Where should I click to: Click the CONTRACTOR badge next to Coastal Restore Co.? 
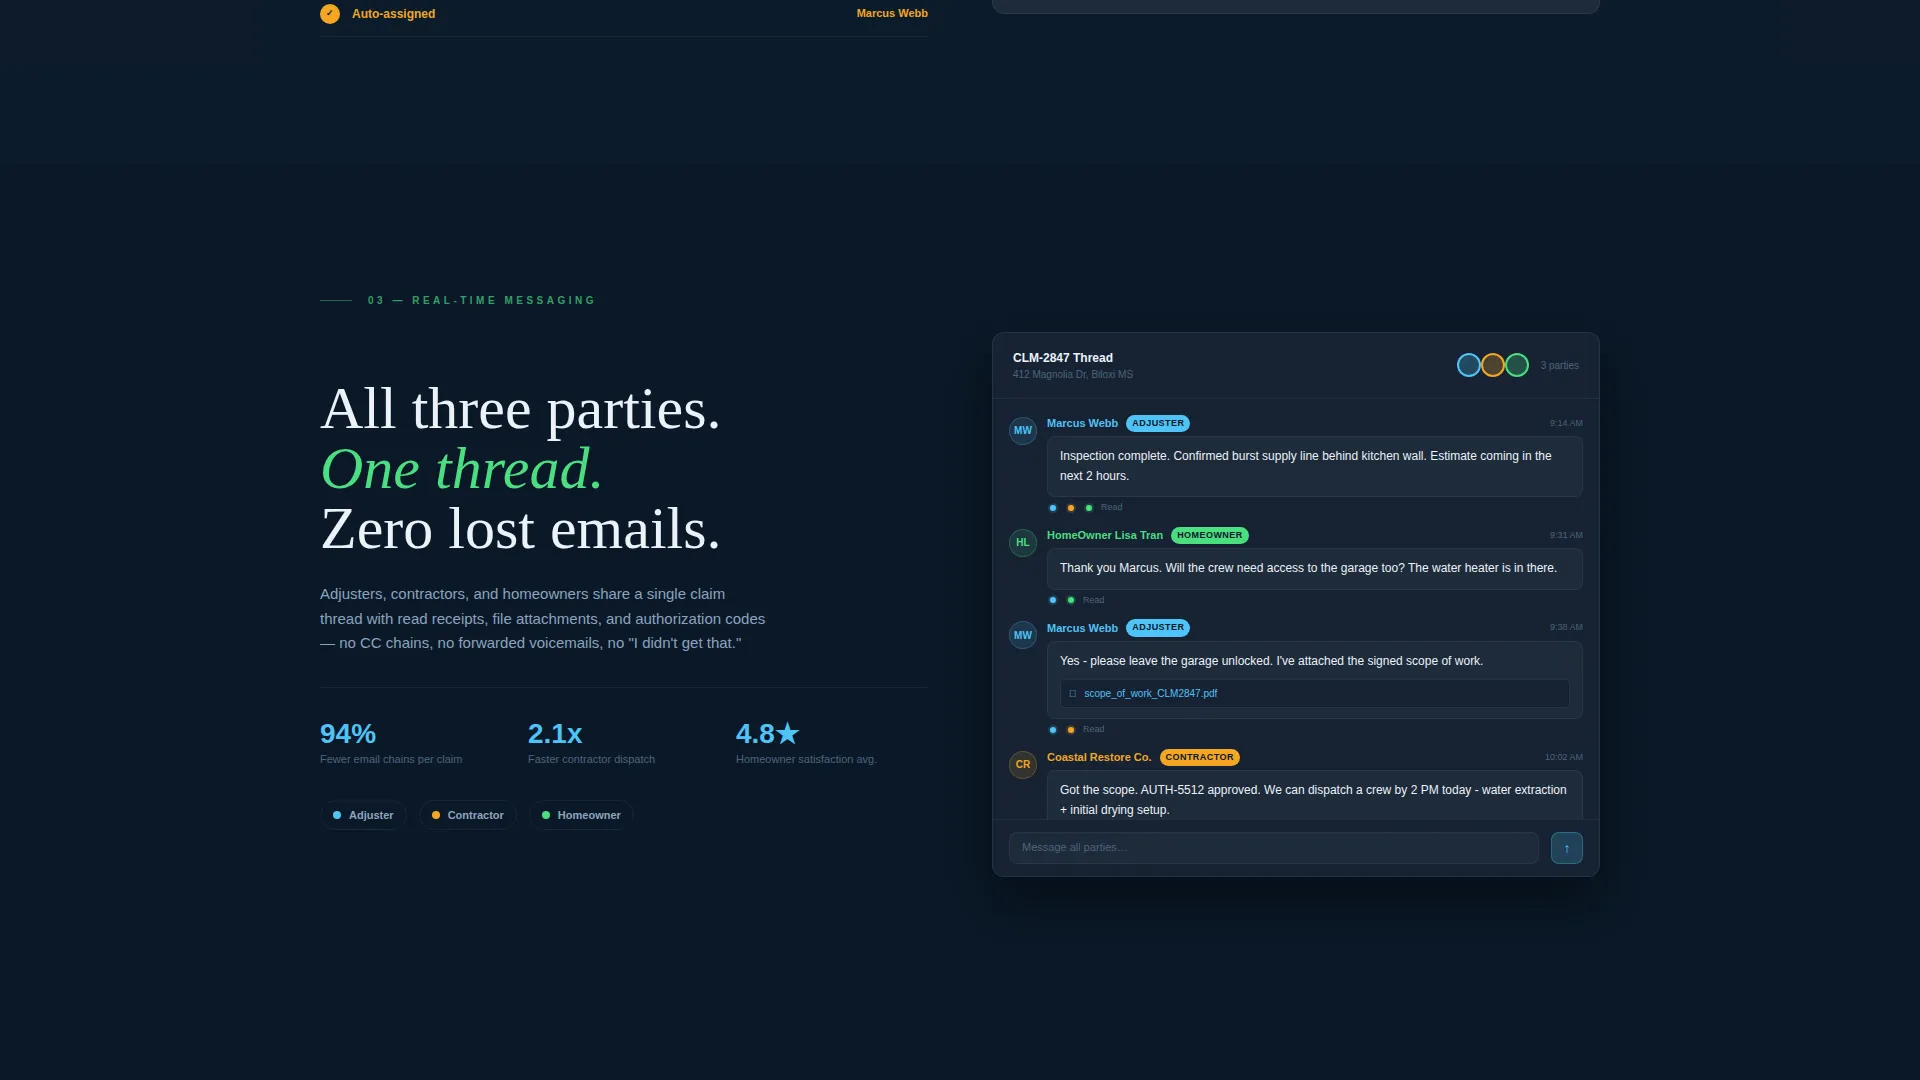(1199, 757)
